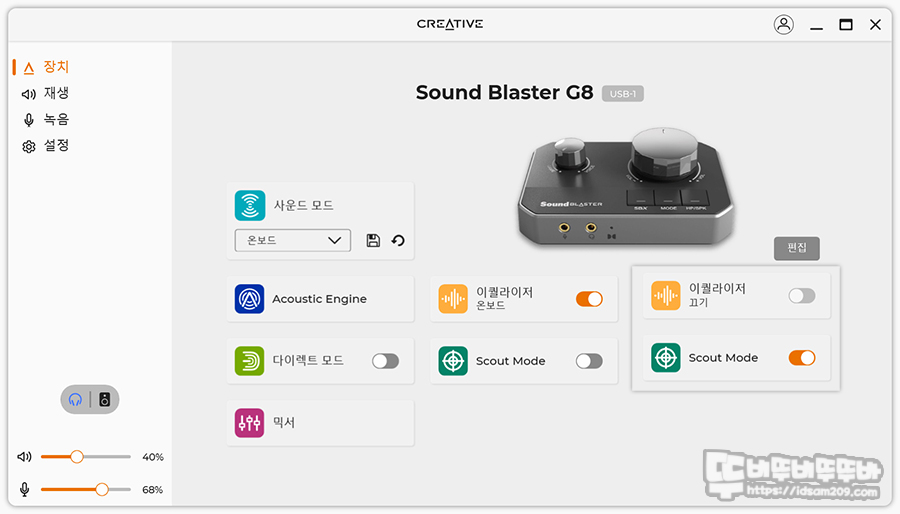
Task: Reset the sound mode with the refresh icon
Action: click(398, 240)
